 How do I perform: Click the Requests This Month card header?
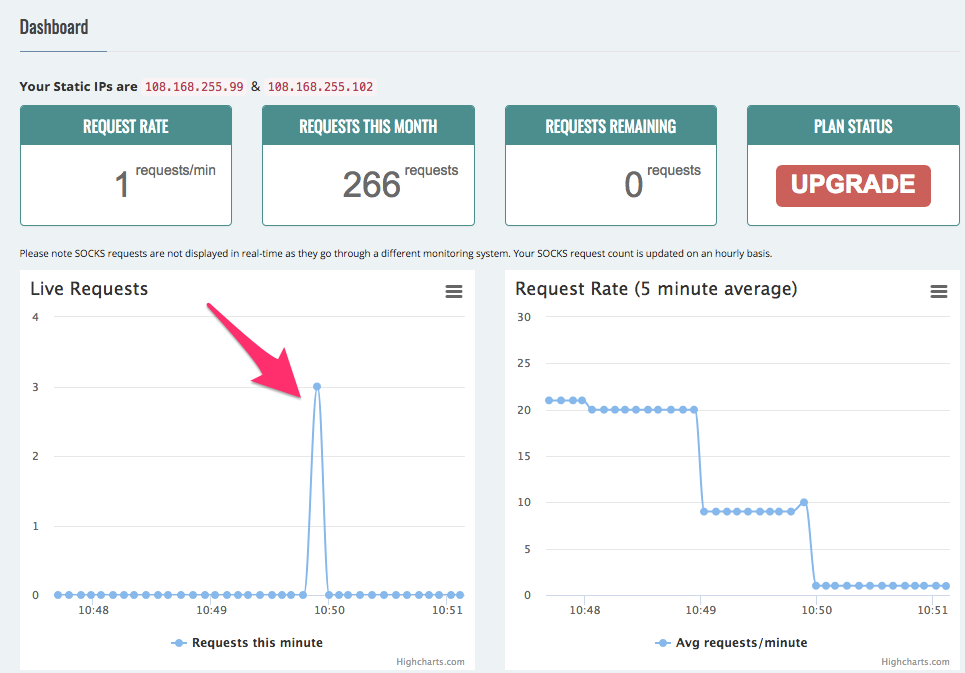[x=368, y=125]
